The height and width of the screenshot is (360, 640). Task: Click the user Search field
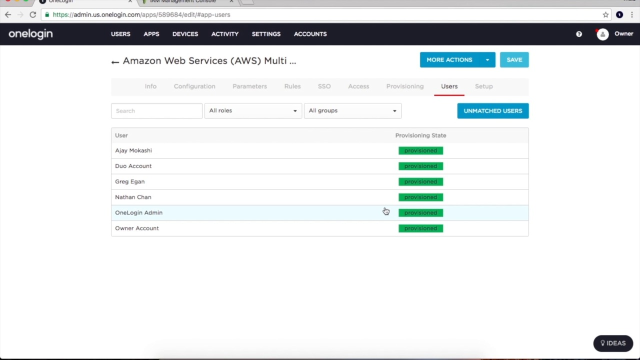pyautogui.click(x=157, y=111)
